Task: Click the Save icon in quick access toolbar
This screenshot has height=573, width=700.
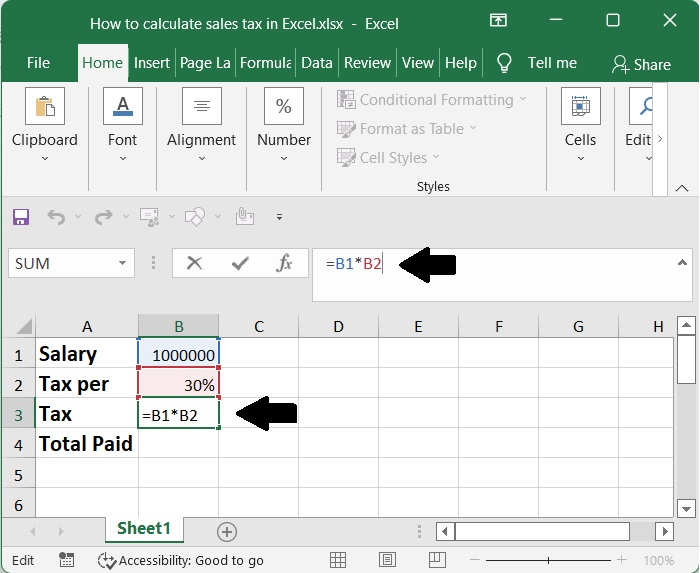Action: pyautogui.click(x=21, y=216)
